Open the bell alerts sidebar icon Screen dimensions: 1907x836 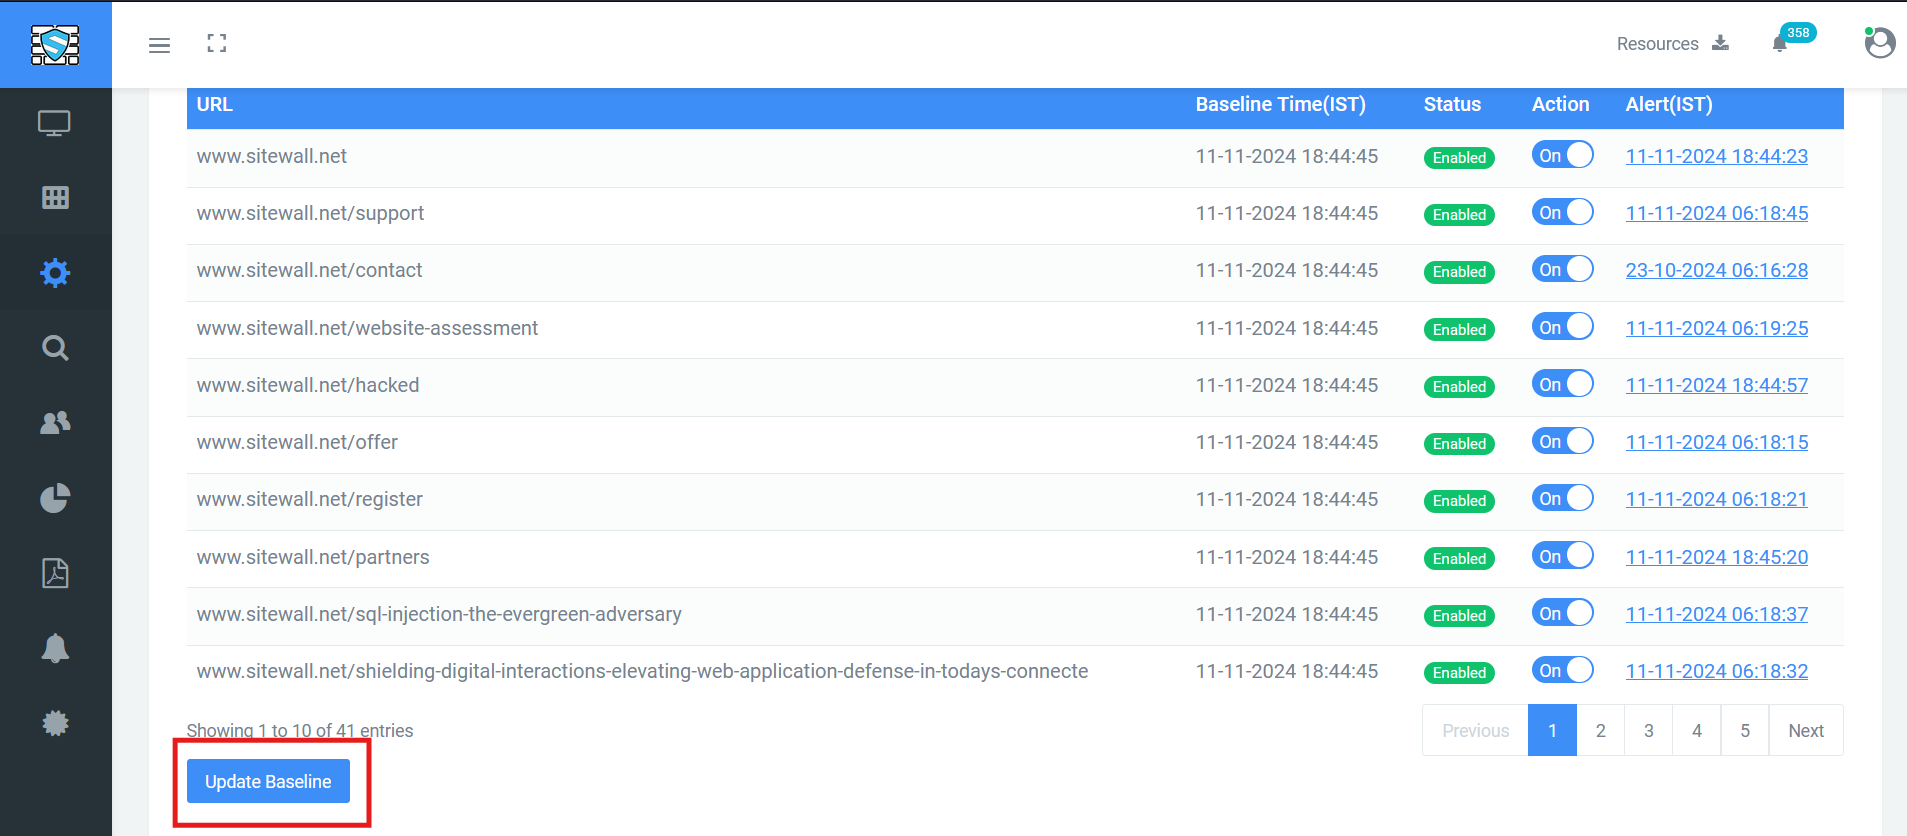(55, 648)
